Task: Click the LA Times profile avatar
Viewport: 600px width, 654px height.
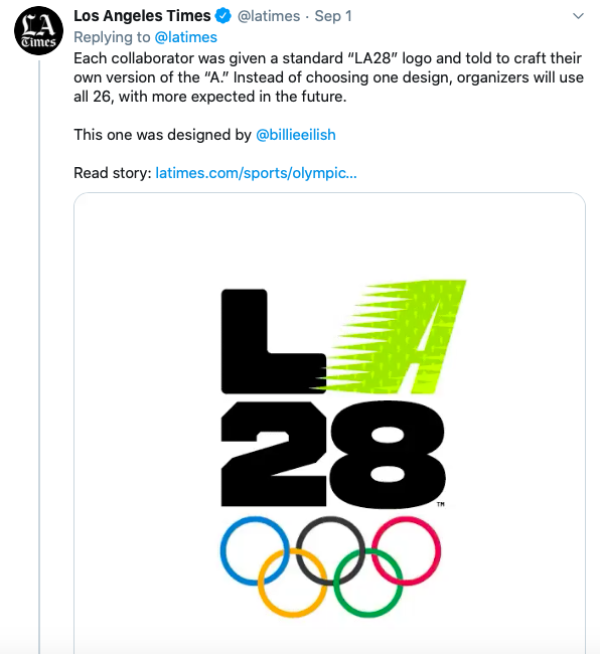Action: coord(39,30)
